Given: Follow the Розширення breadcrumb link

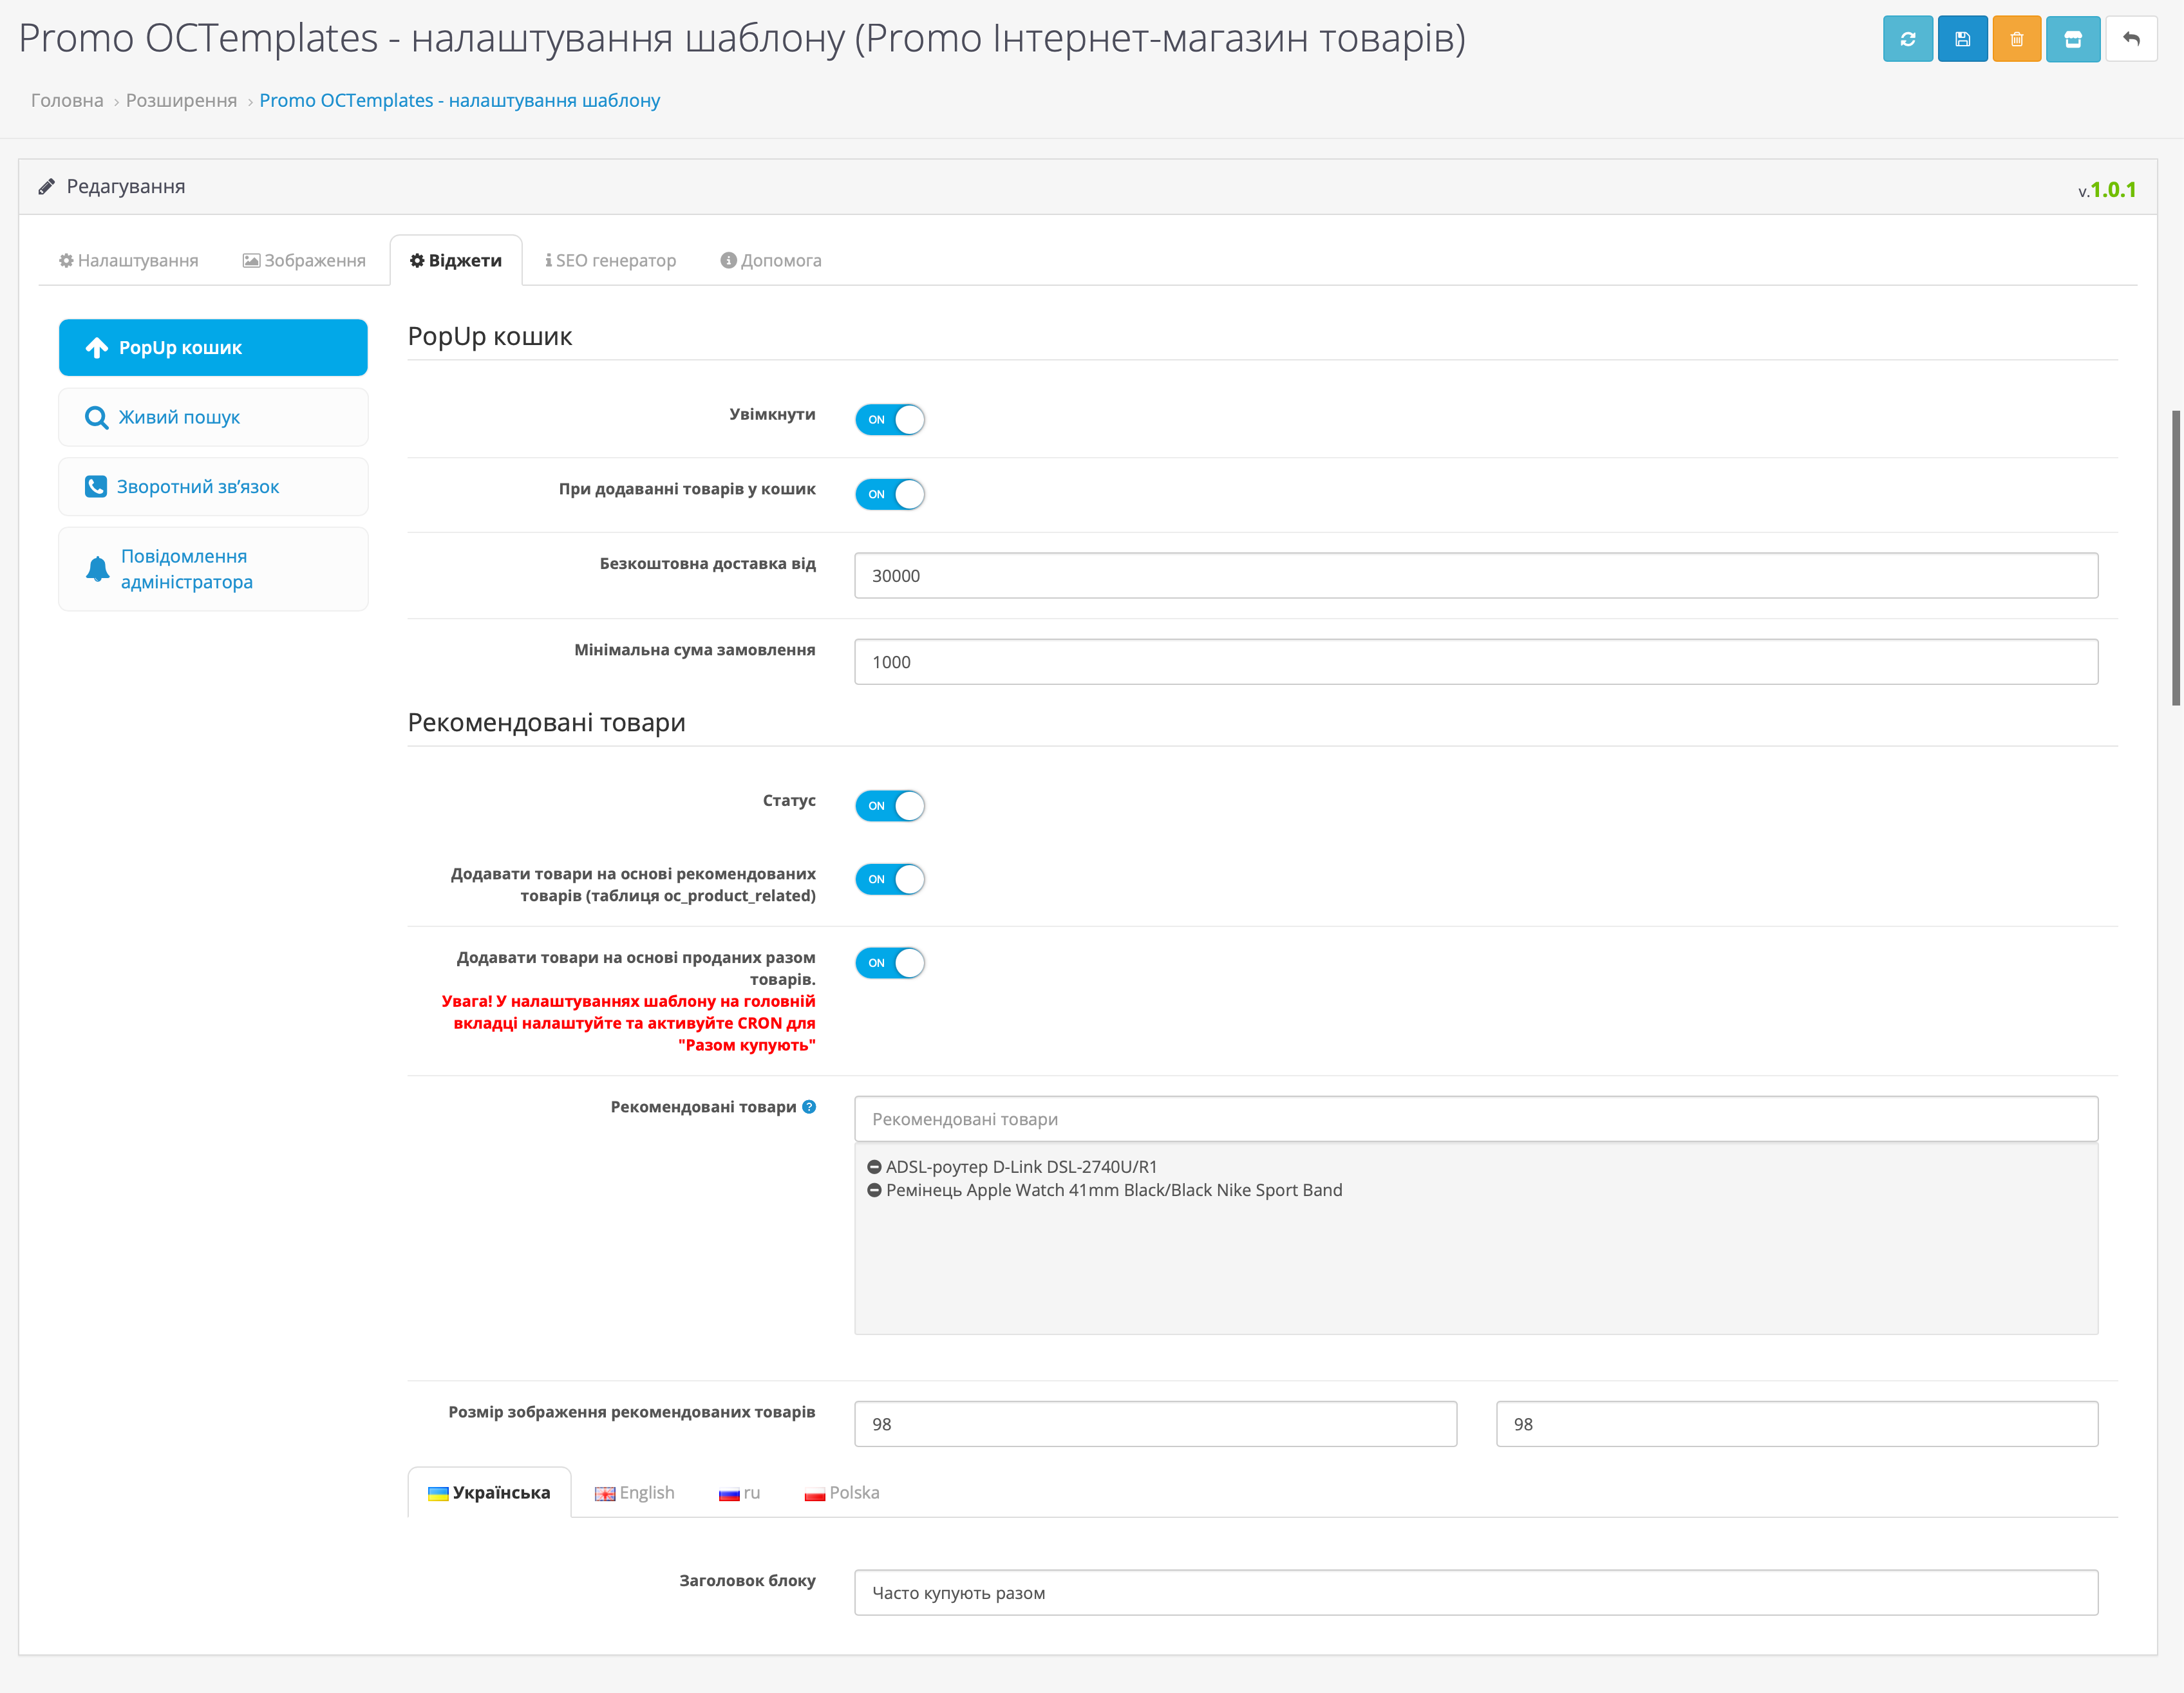Looking at the screenshot, I should point(181,100).
